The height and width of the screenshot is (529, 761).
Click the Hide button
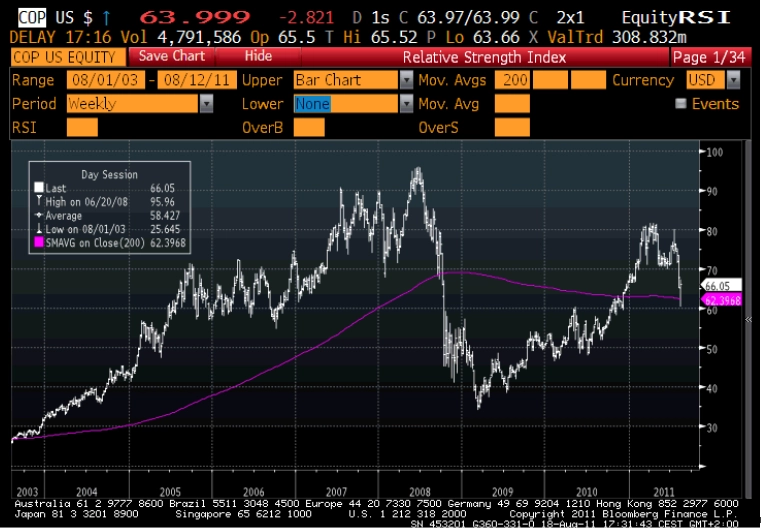click(x=258, y=57)
